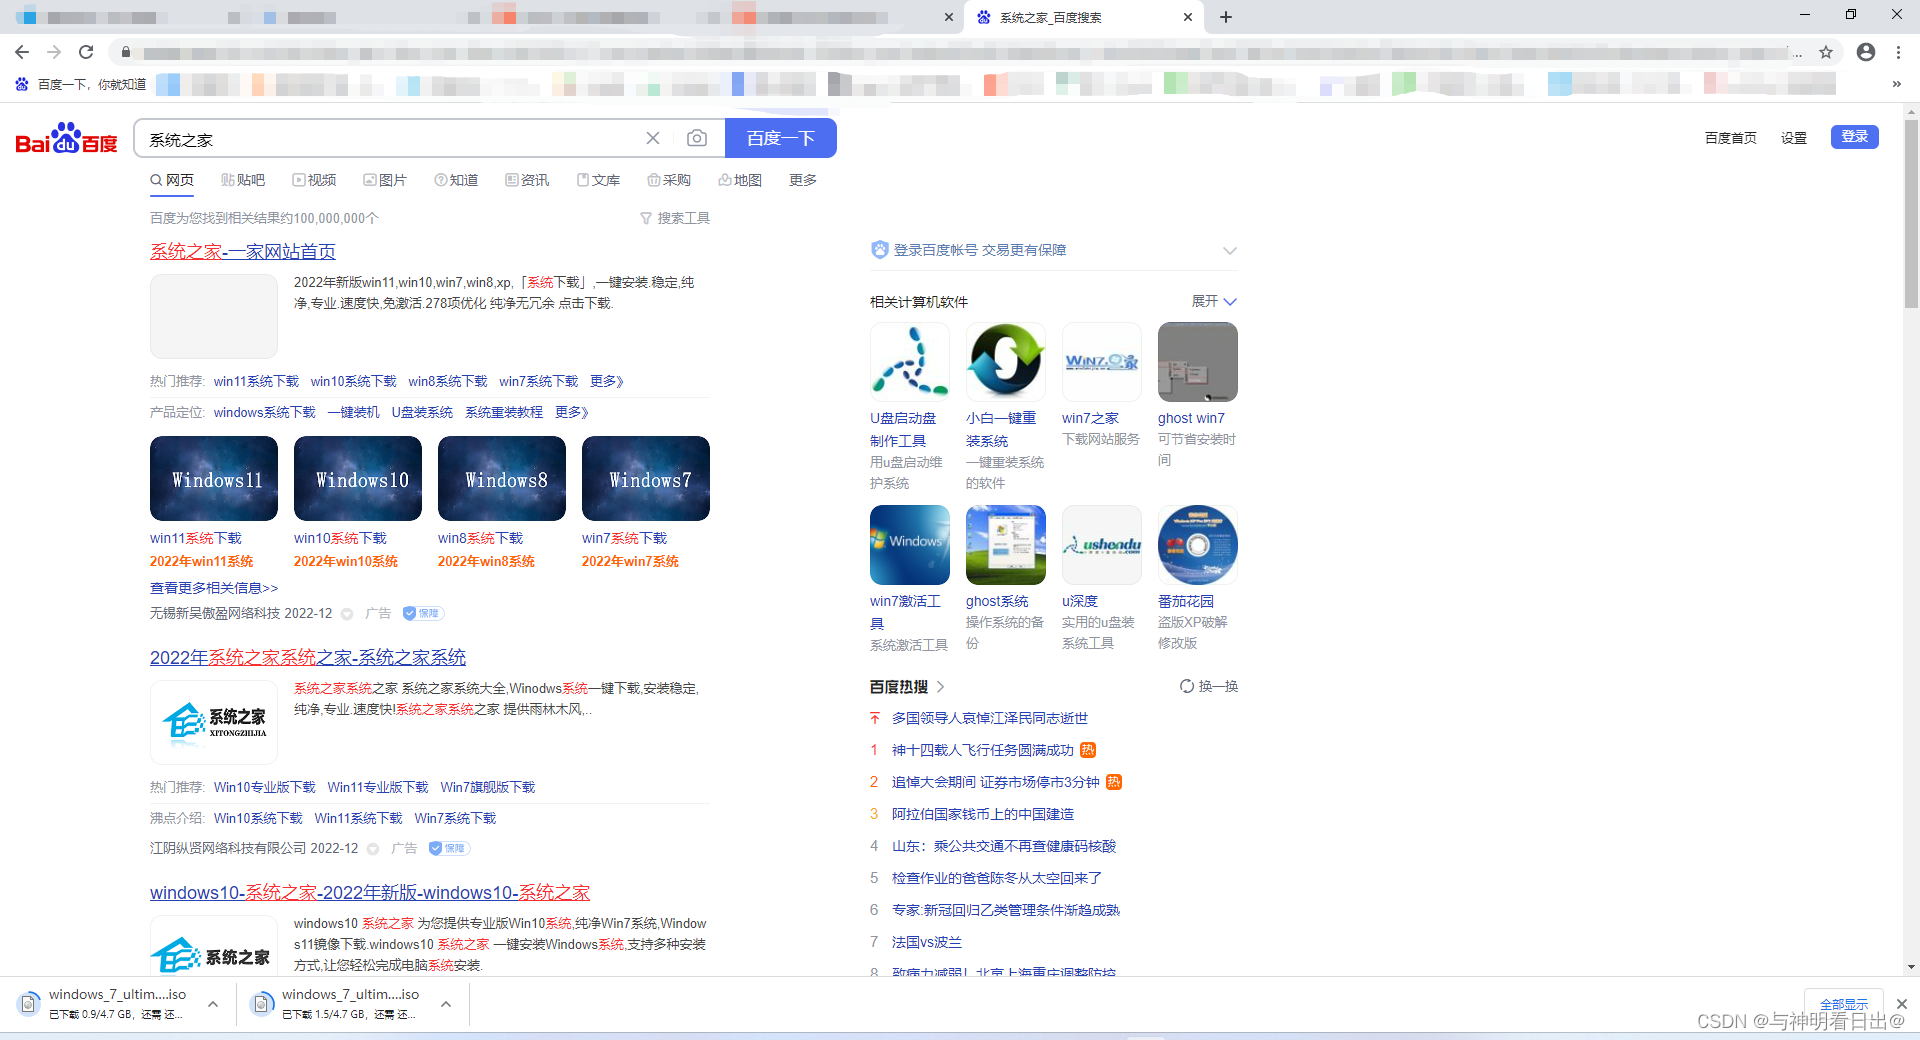Click the page vertical scrollbar

click(1911, 215)
